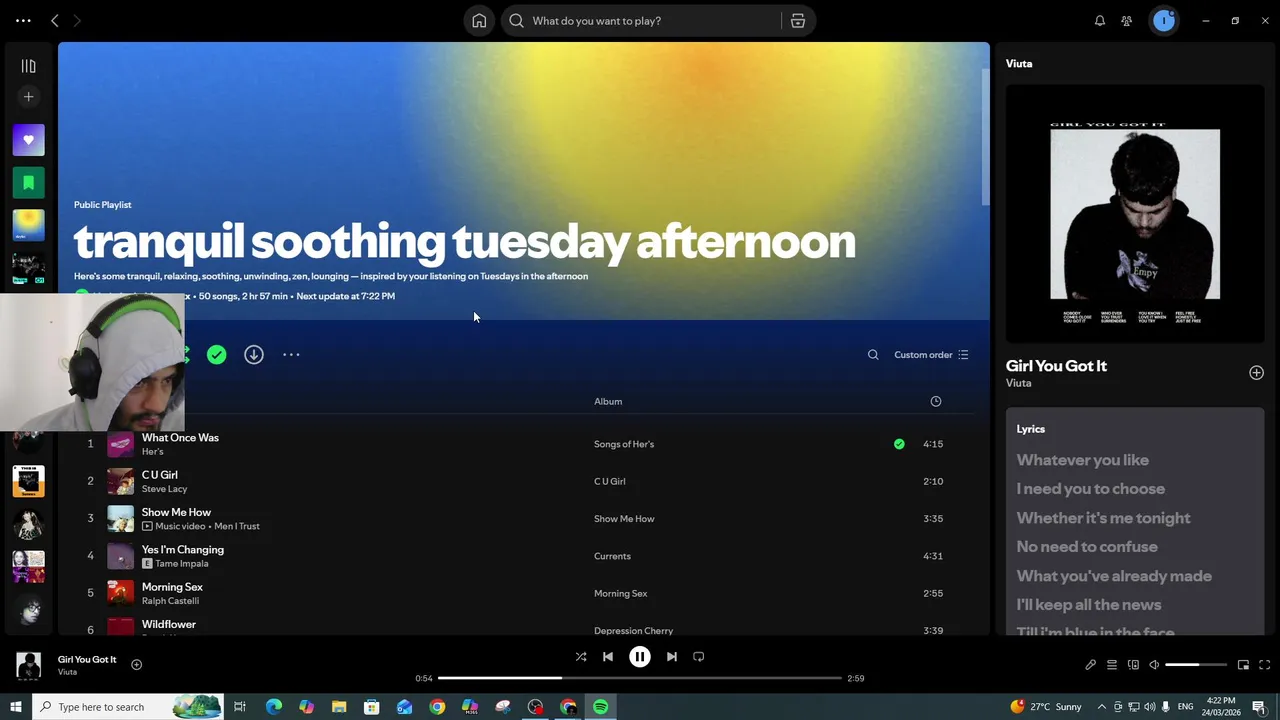Screen dimensions: 1280x720
Task: Click the C U Girl album art thumbnail
Action: (120, 481)
